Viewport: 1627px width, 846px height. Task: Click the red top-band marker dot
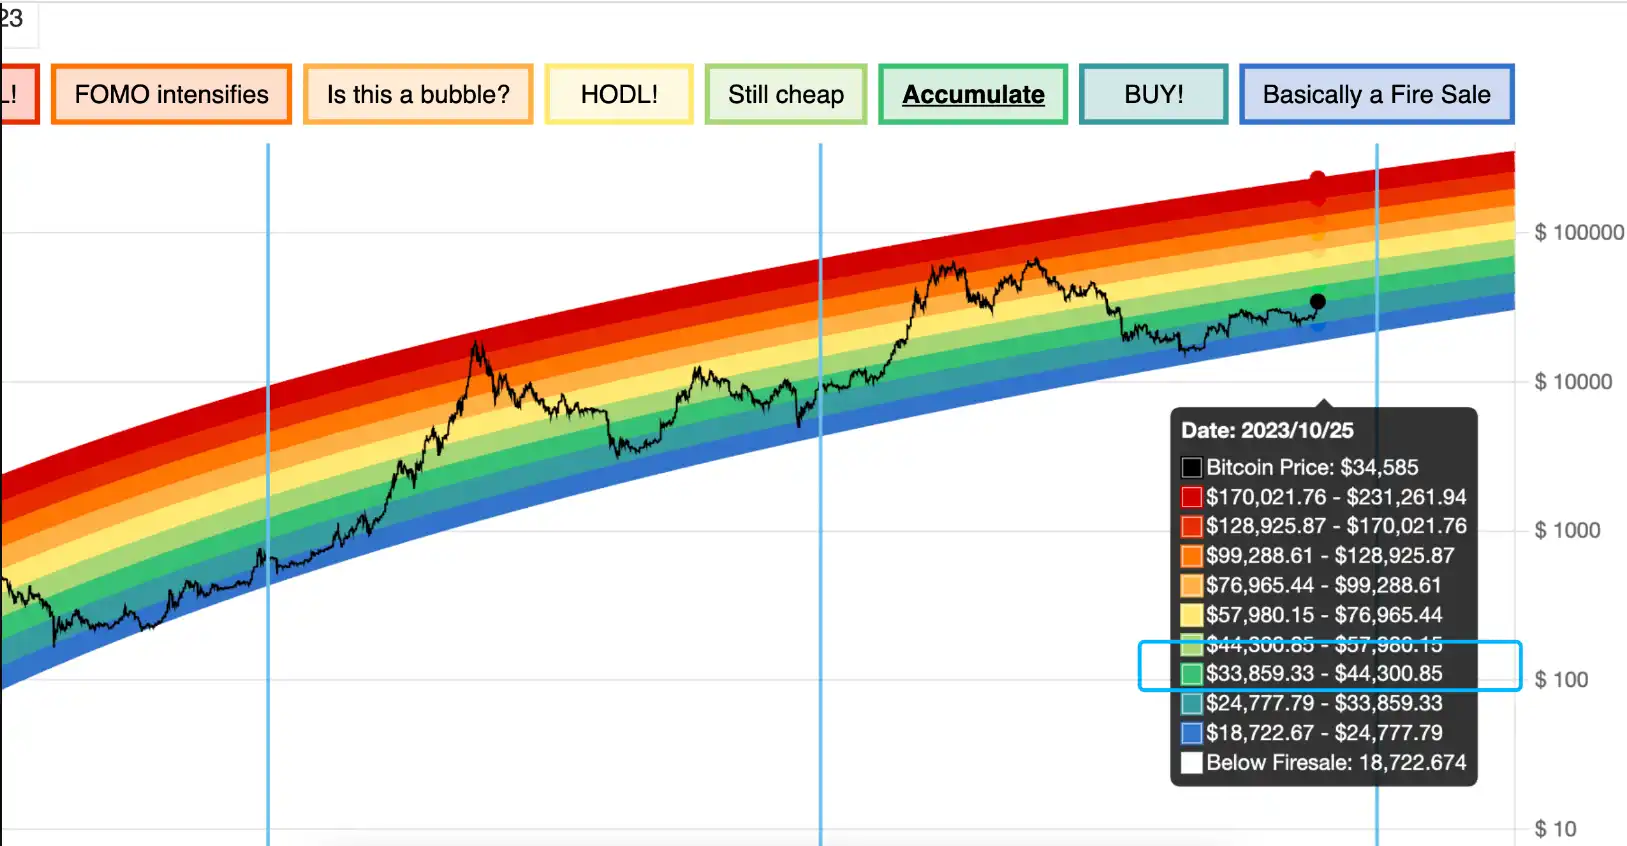click(x=1318, y=179)
